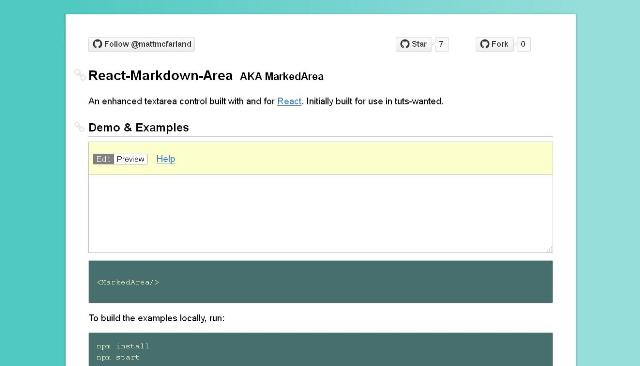Click the <MarkedArea/> code snippet
This screenshot has width=640, height=366.
tap(128, 282)
